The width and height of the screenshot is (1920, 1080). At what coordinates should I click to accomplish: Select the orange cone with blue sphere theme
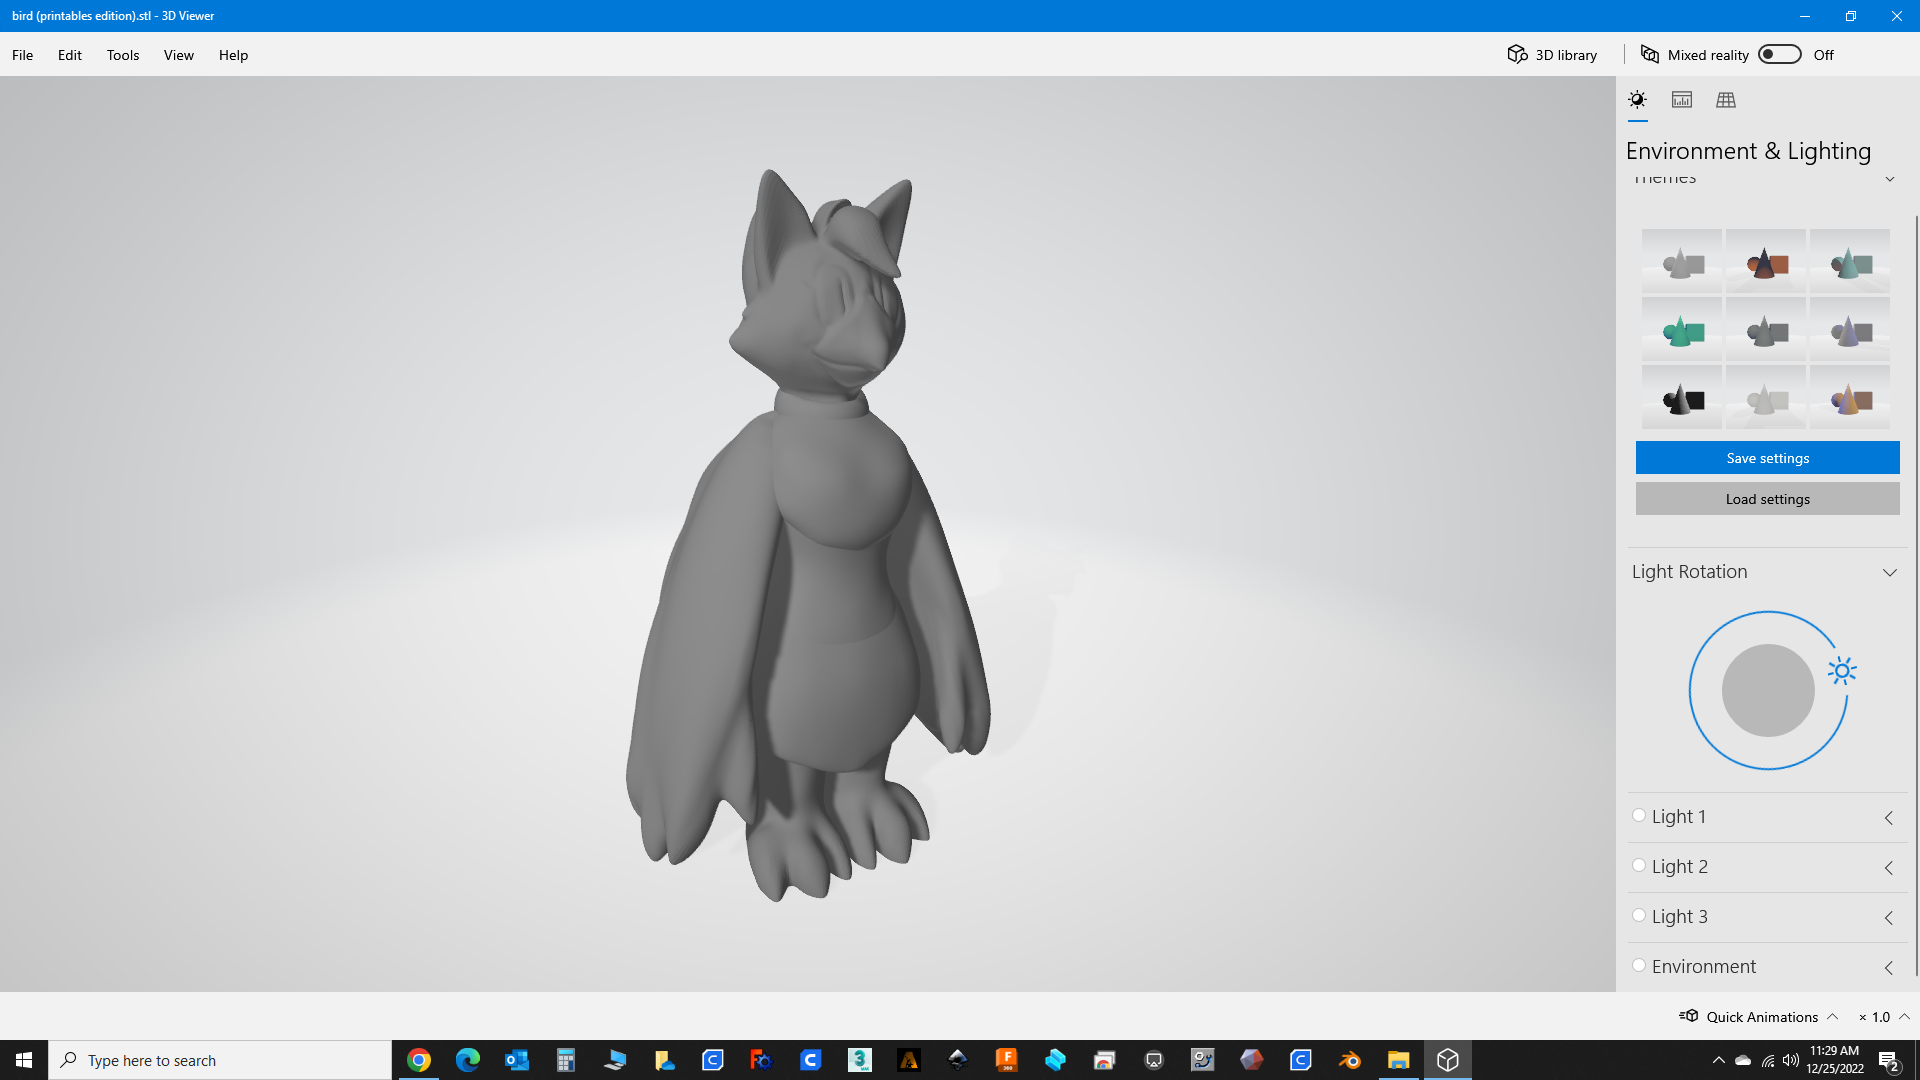tap(1850, 397)
